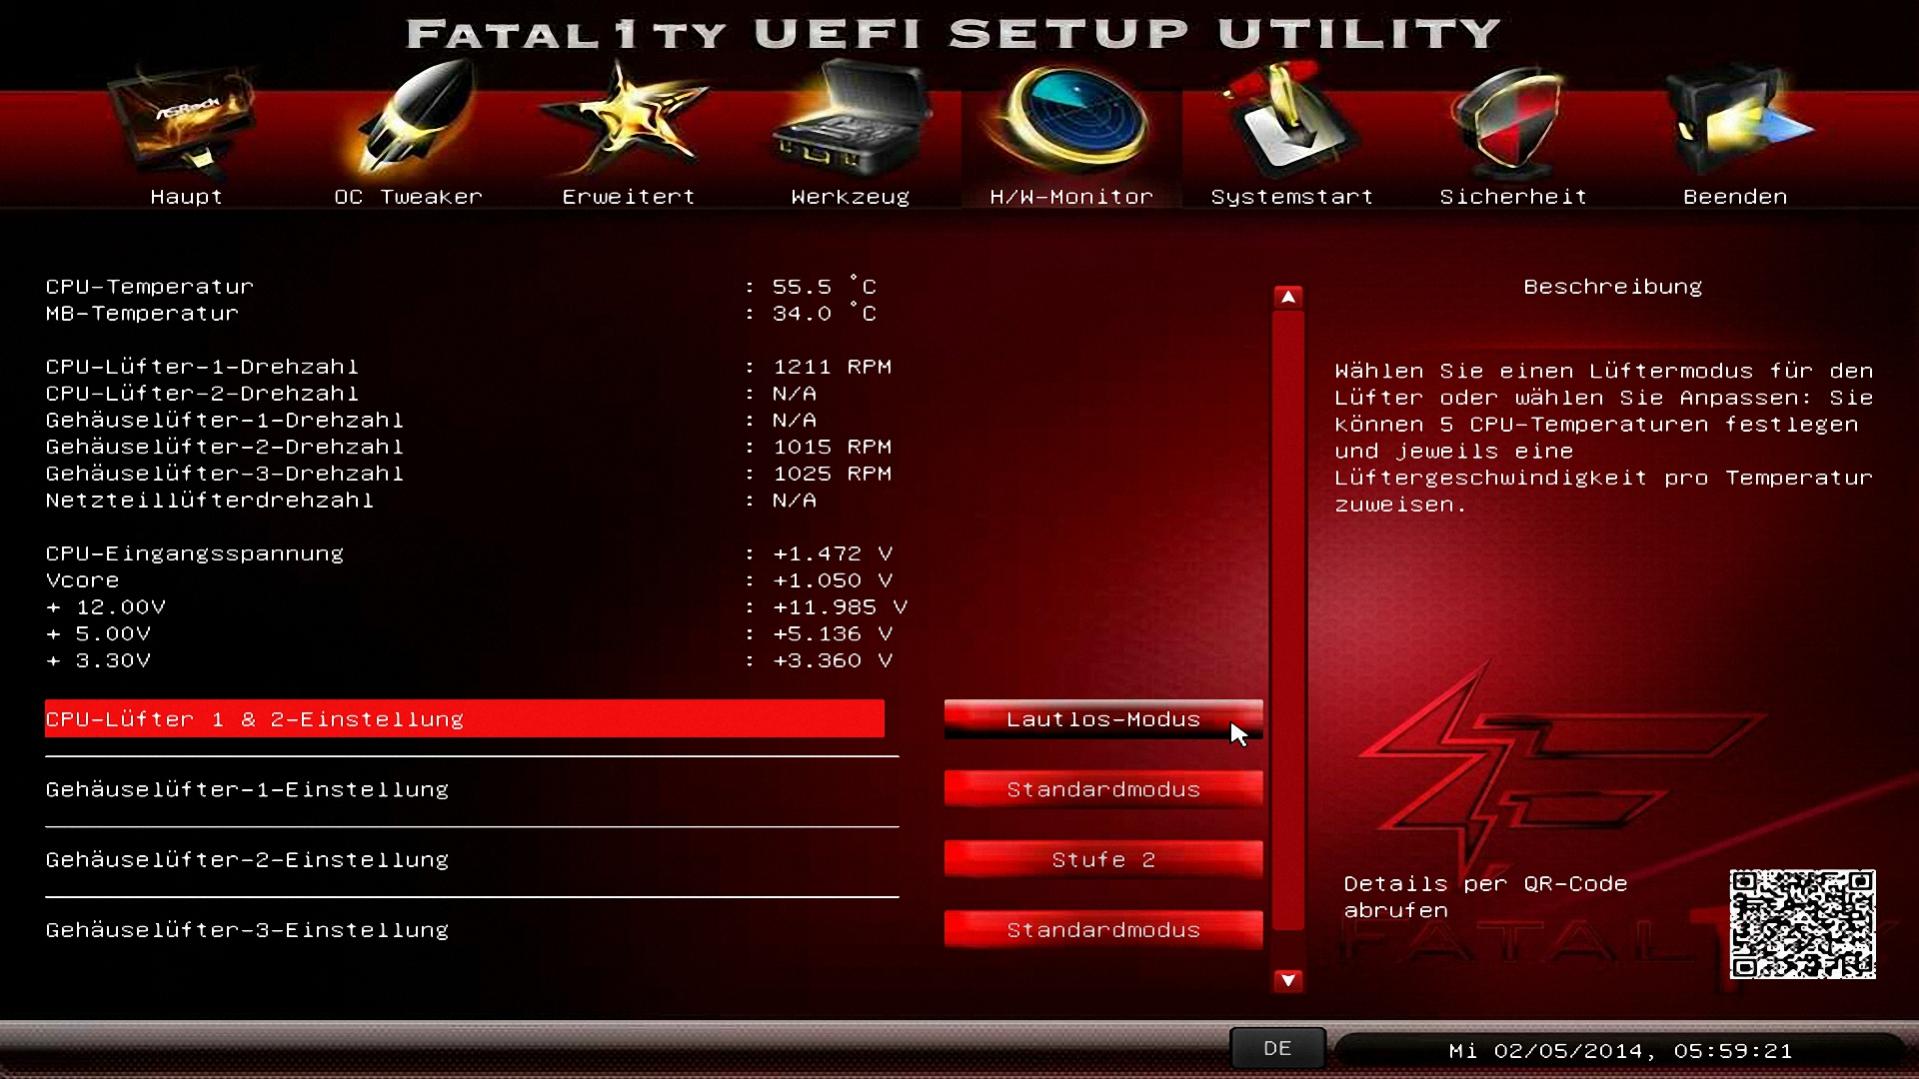Click the 1211 RPM value

click(832, 367)
